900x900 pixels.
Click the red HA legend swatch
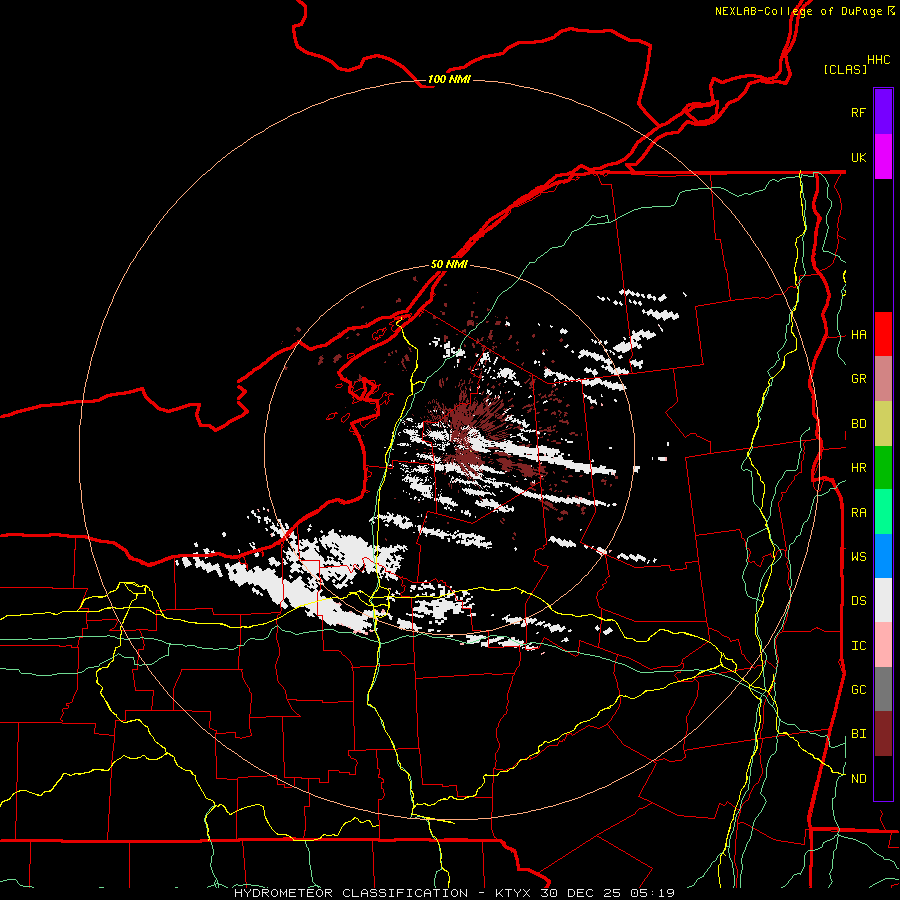coord(883,334)
